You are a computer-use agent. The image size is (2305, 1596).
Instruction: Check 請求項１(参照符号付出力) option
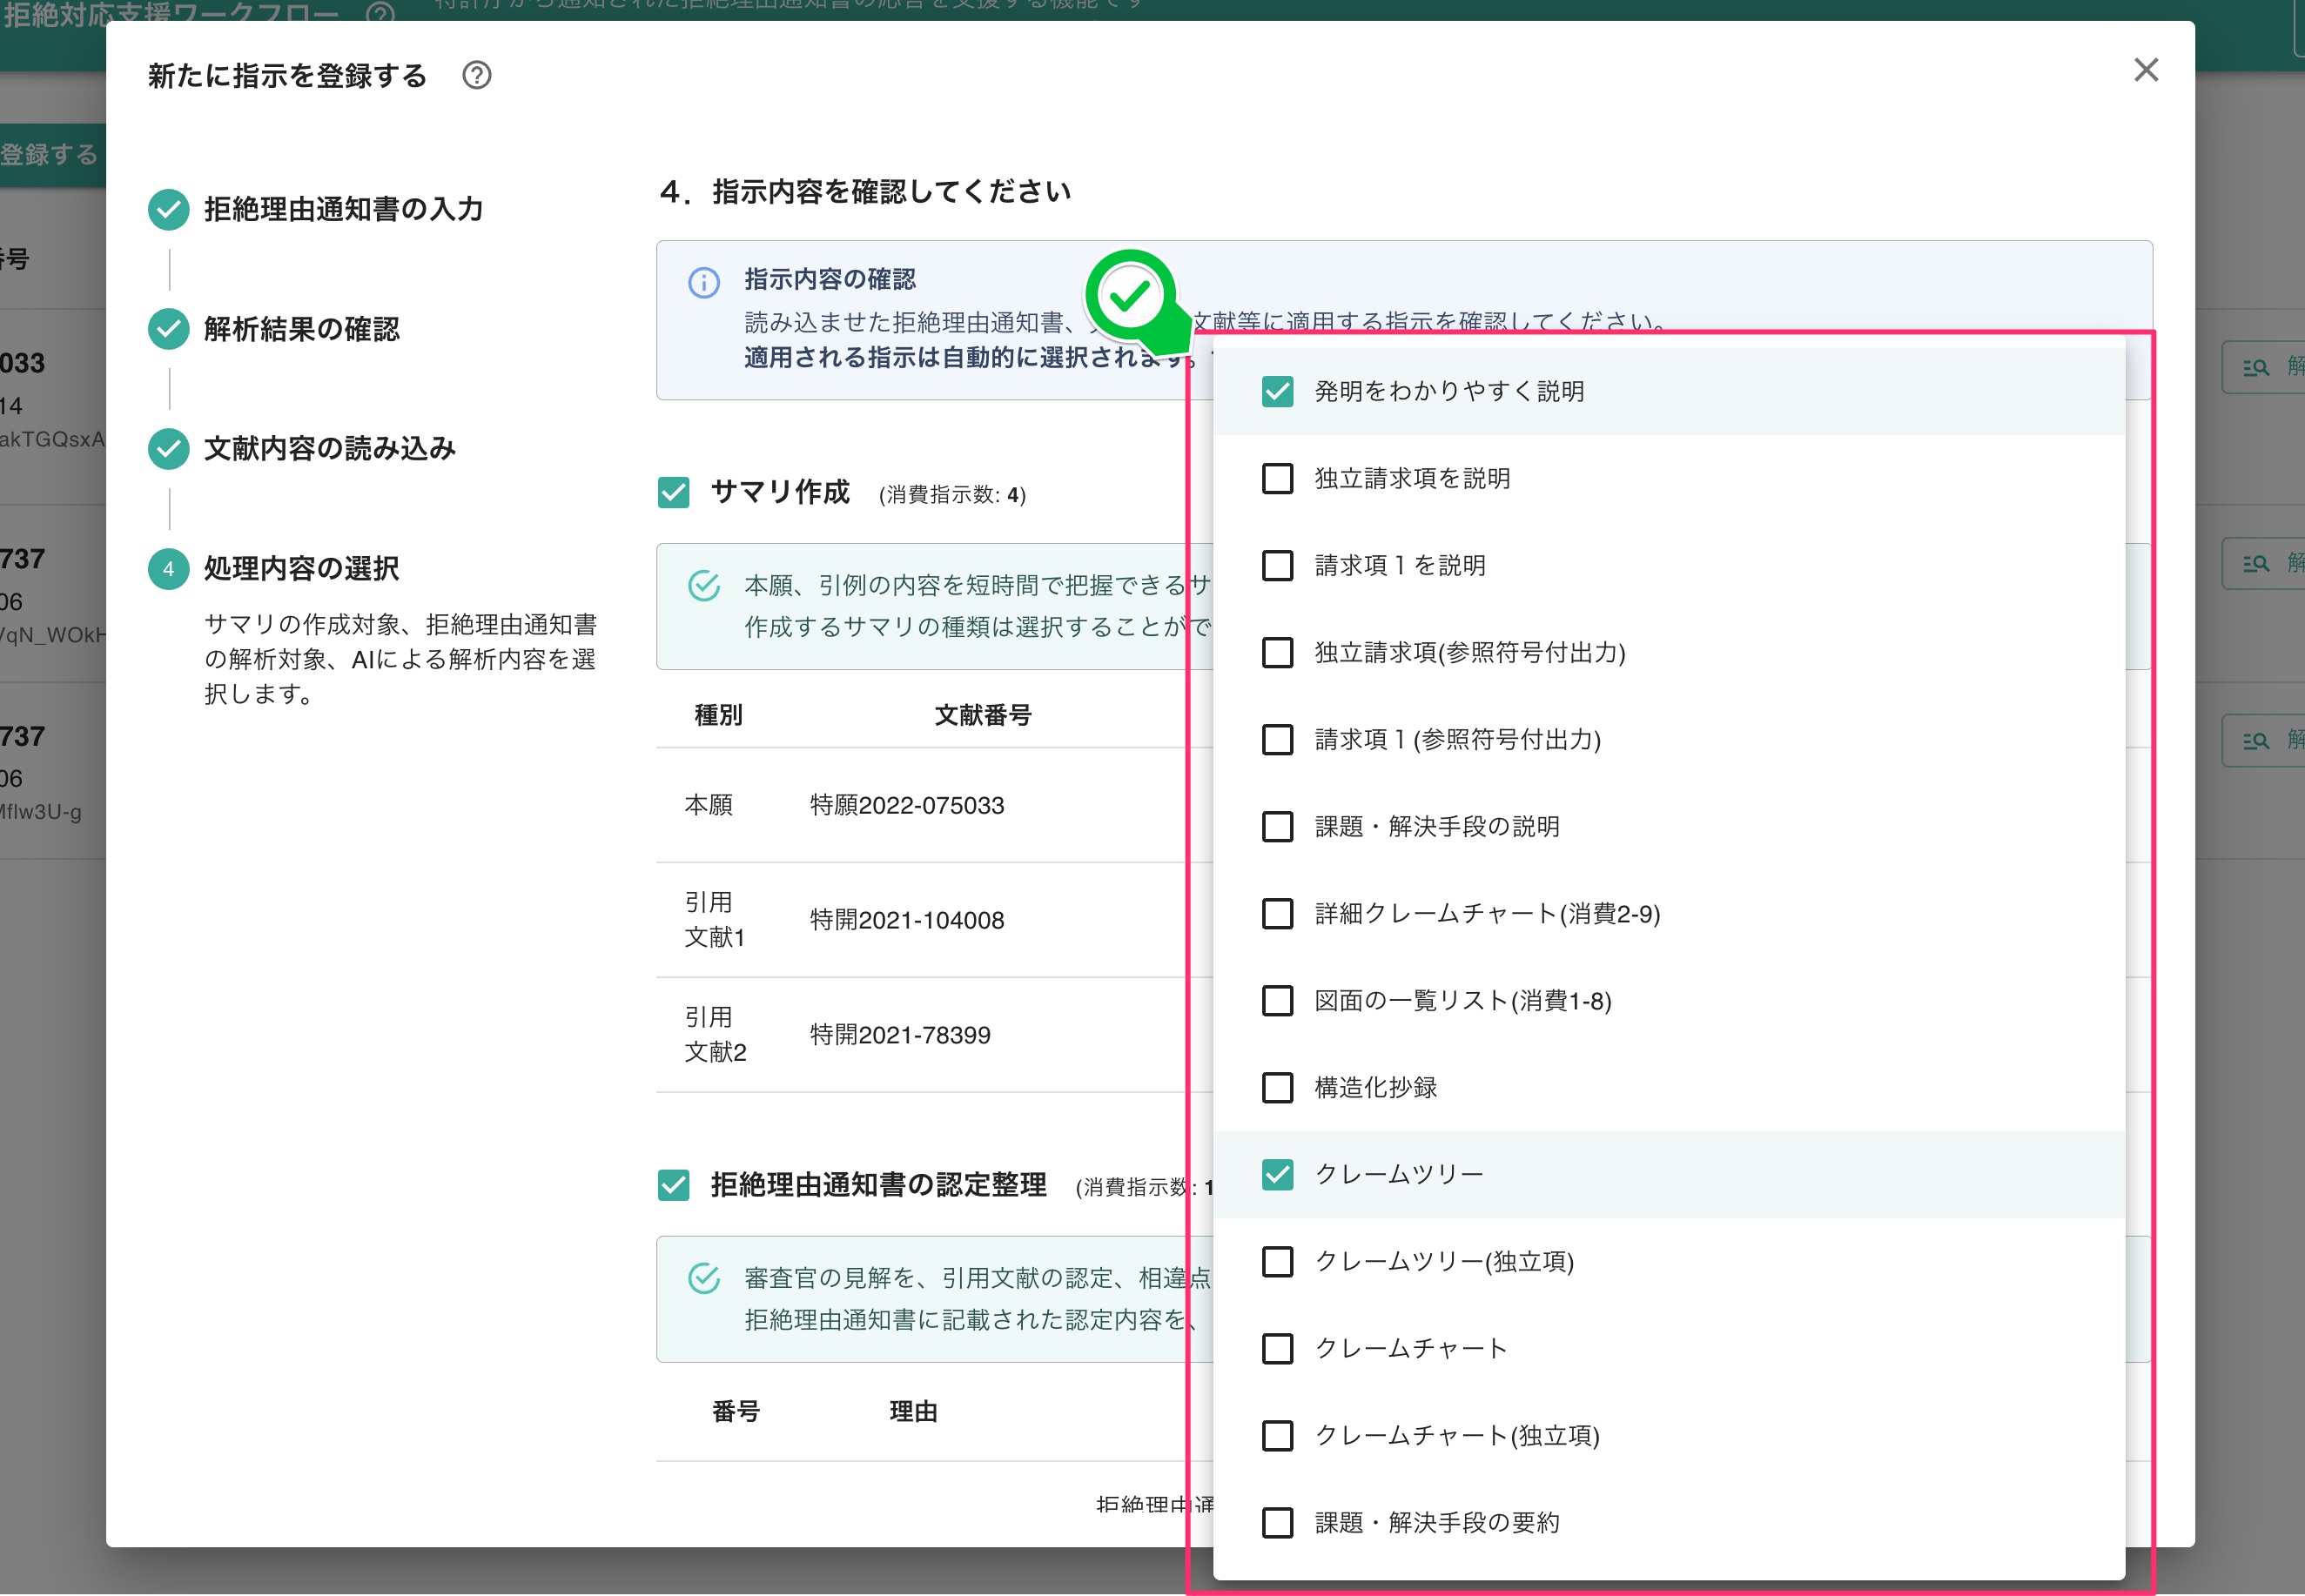[1277, 739]
